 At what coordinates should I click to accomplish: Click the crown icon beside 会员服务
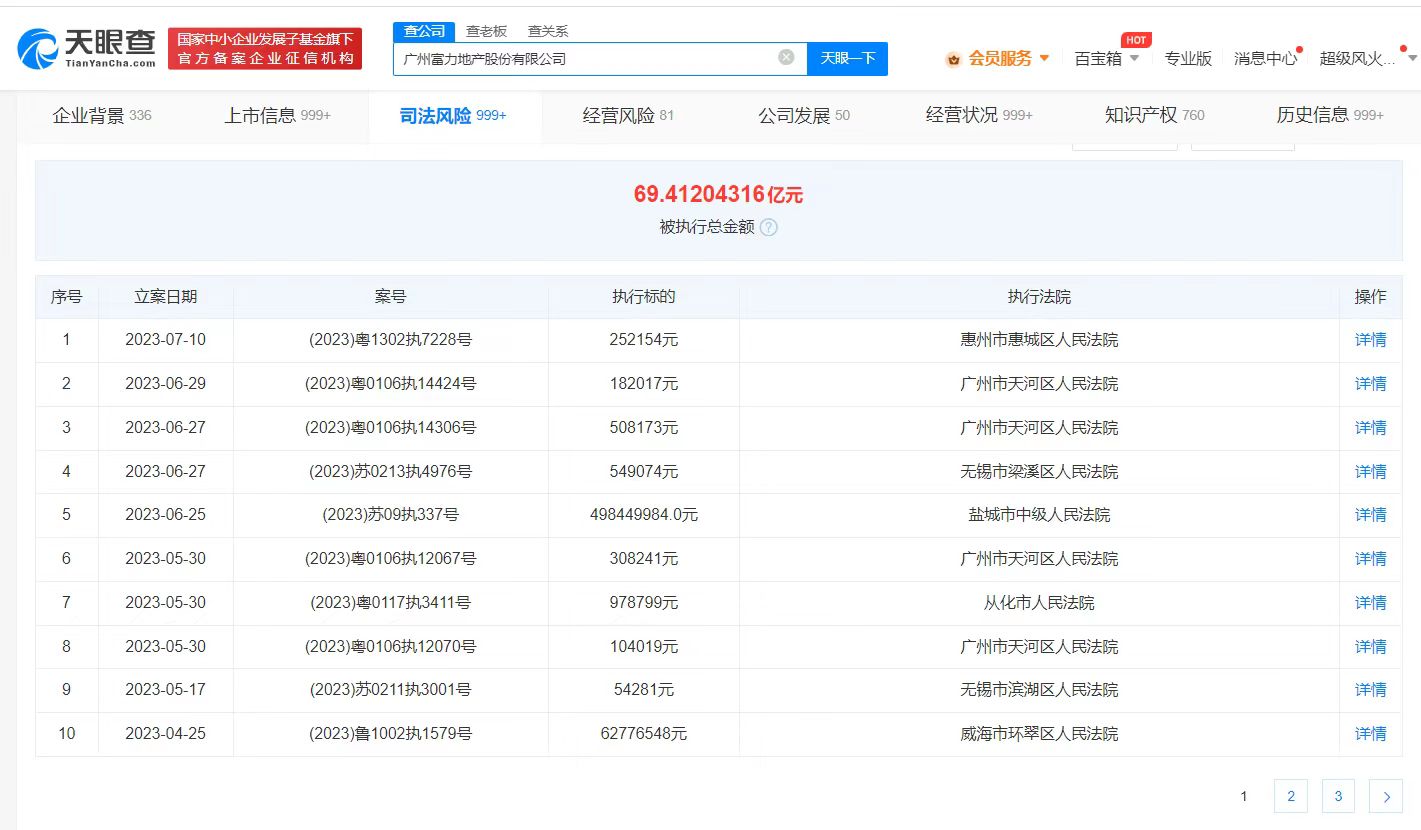pyautogui.click(x=953, y=59)
